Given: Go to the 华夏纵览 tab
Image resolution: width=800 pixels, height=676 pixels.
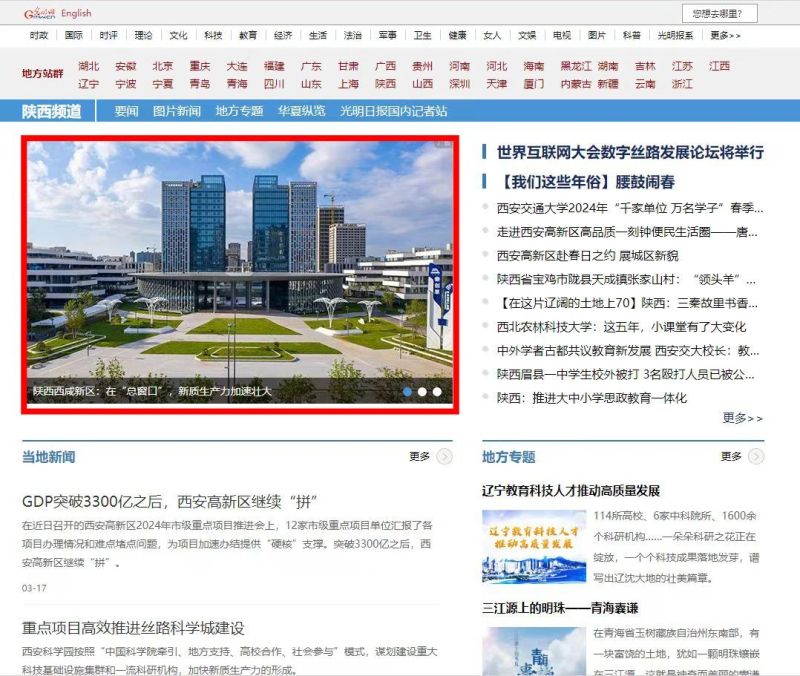Looking at the screenshot, I should 301,111.
